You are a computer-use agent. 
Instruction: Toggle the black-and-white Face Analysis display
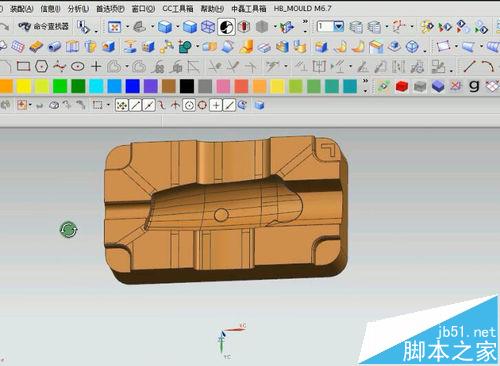(227, 27)
